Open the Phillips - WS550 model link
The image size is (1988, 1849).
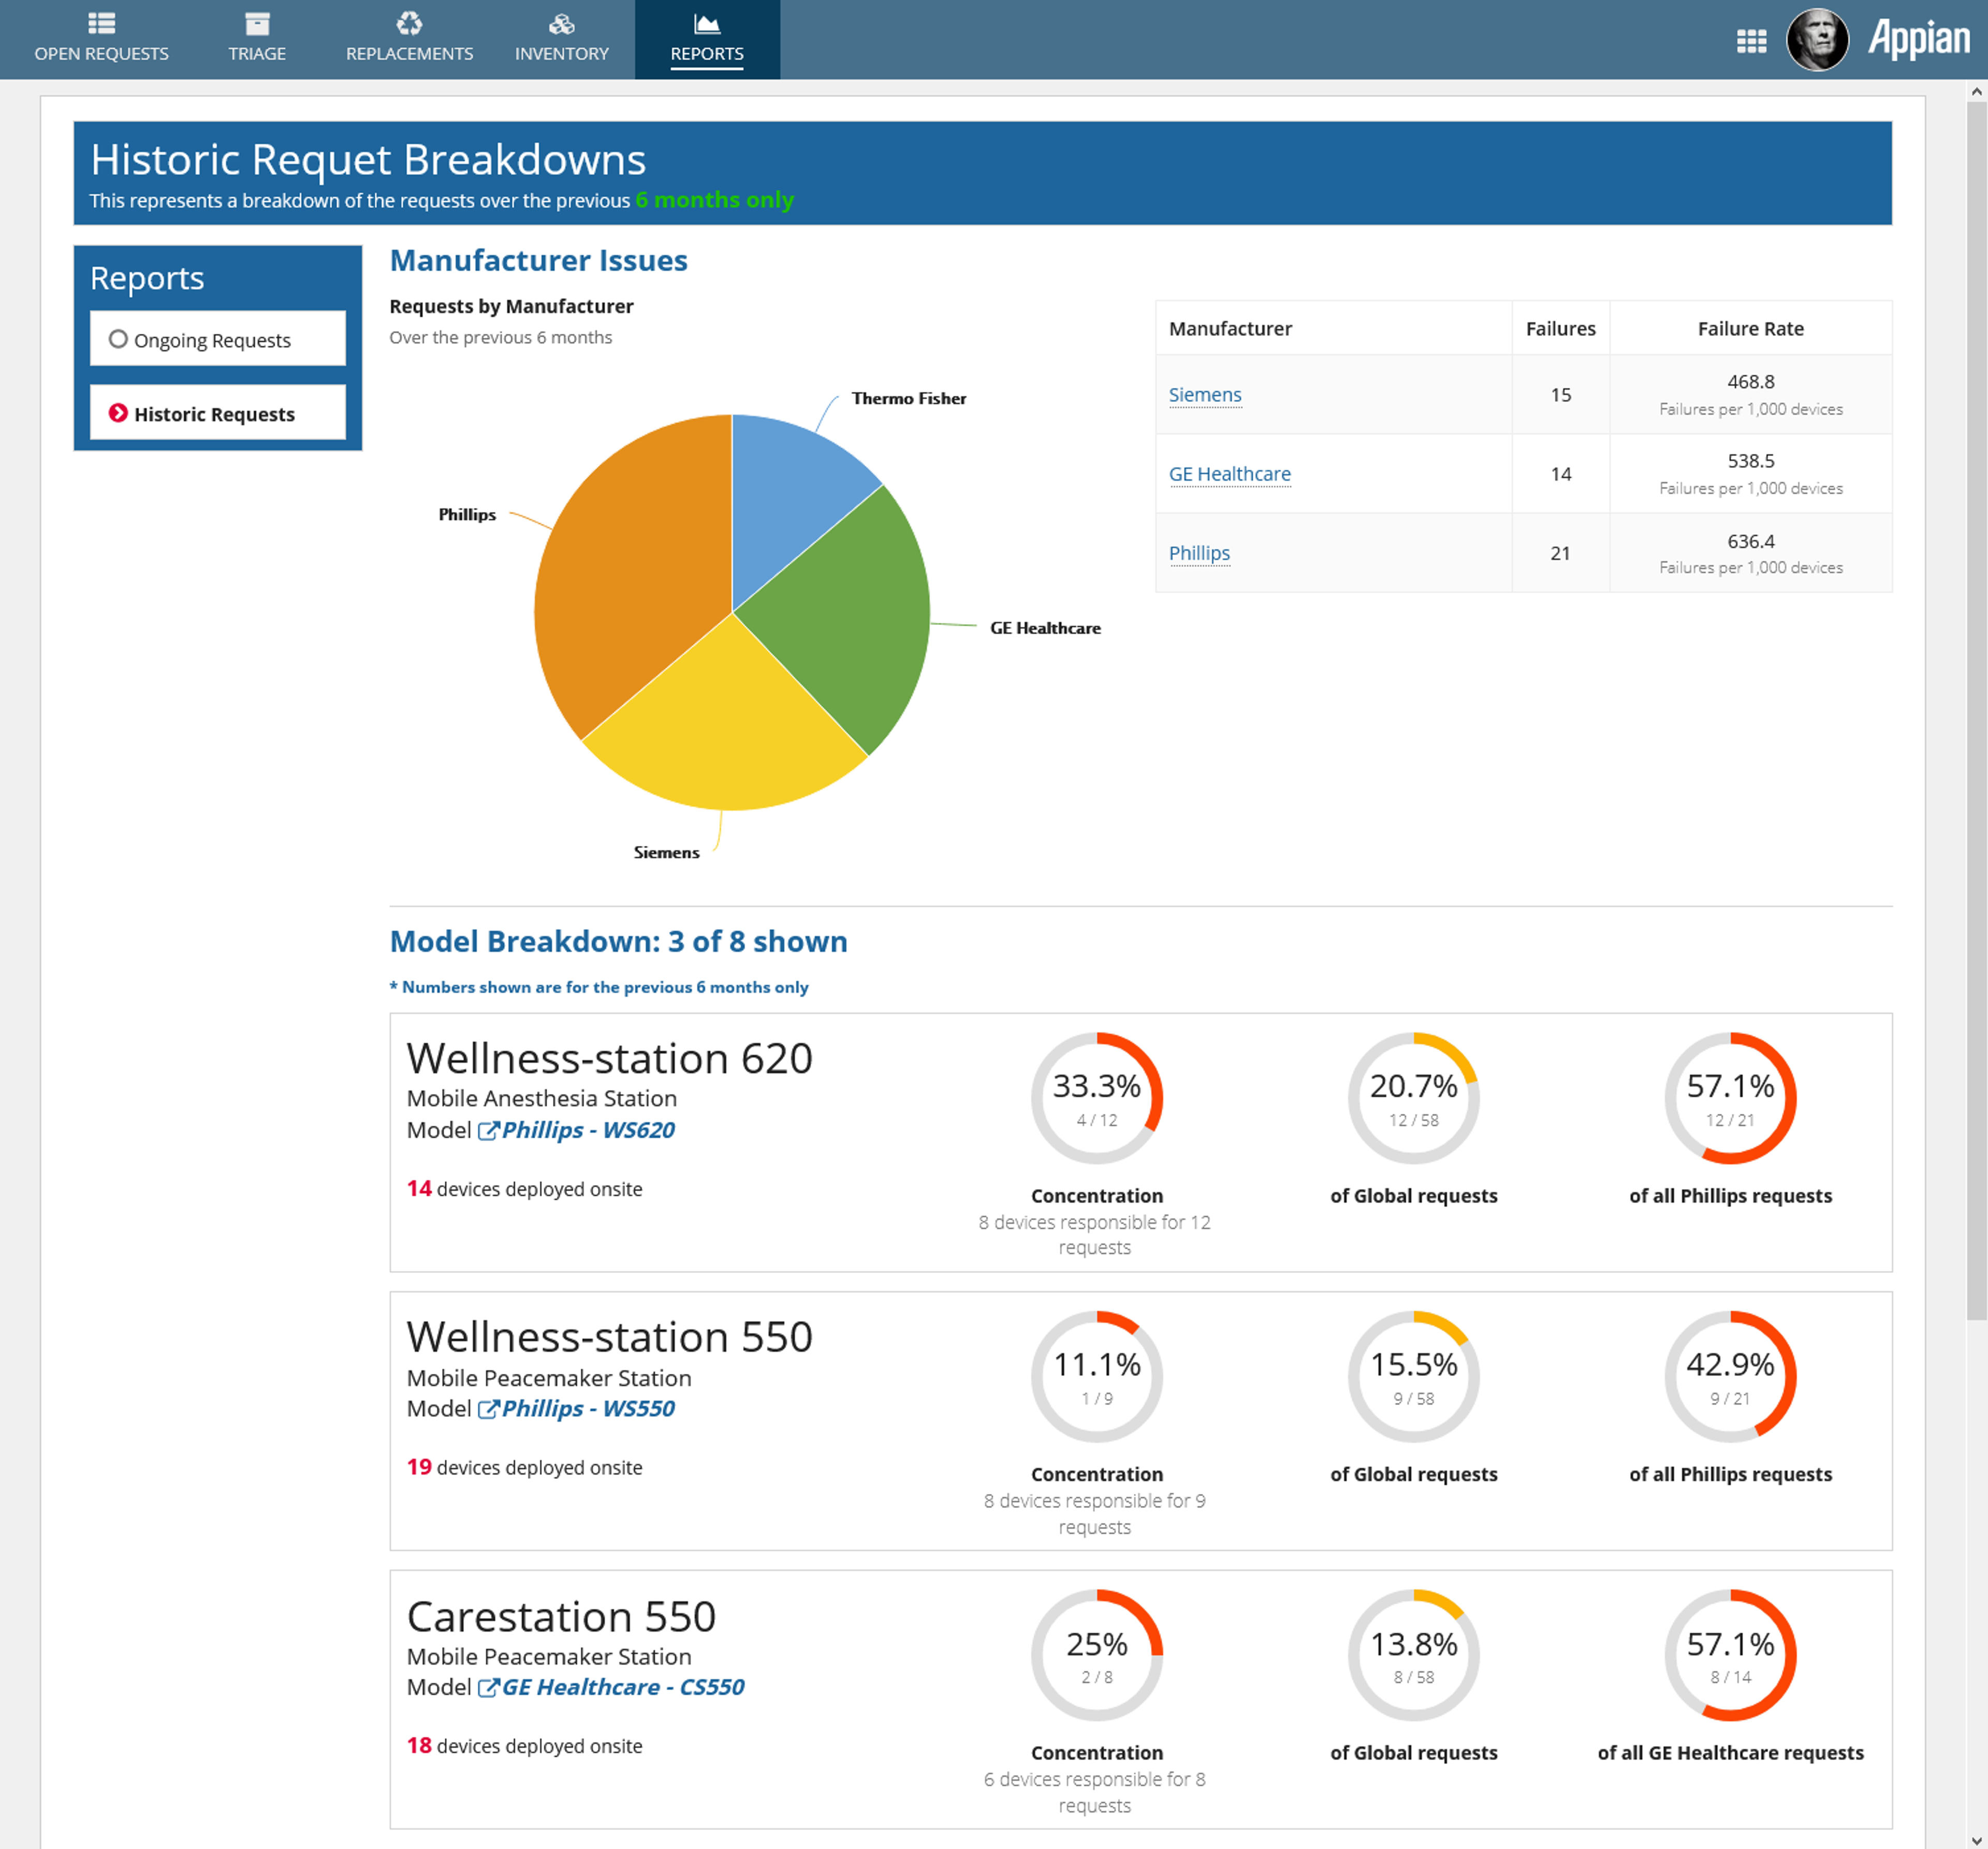588,1408
